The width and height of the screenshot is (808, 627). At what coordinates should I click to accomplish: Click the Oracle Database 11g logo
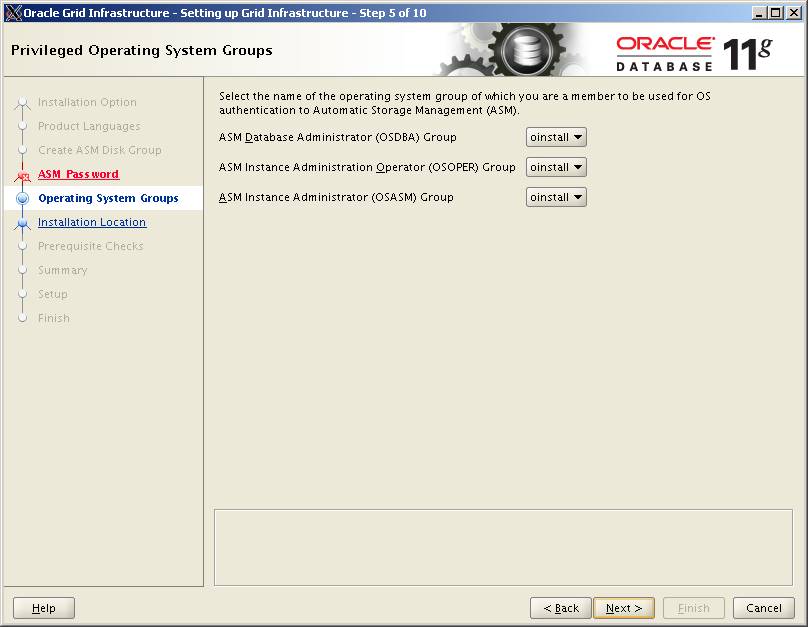point(694,54)
